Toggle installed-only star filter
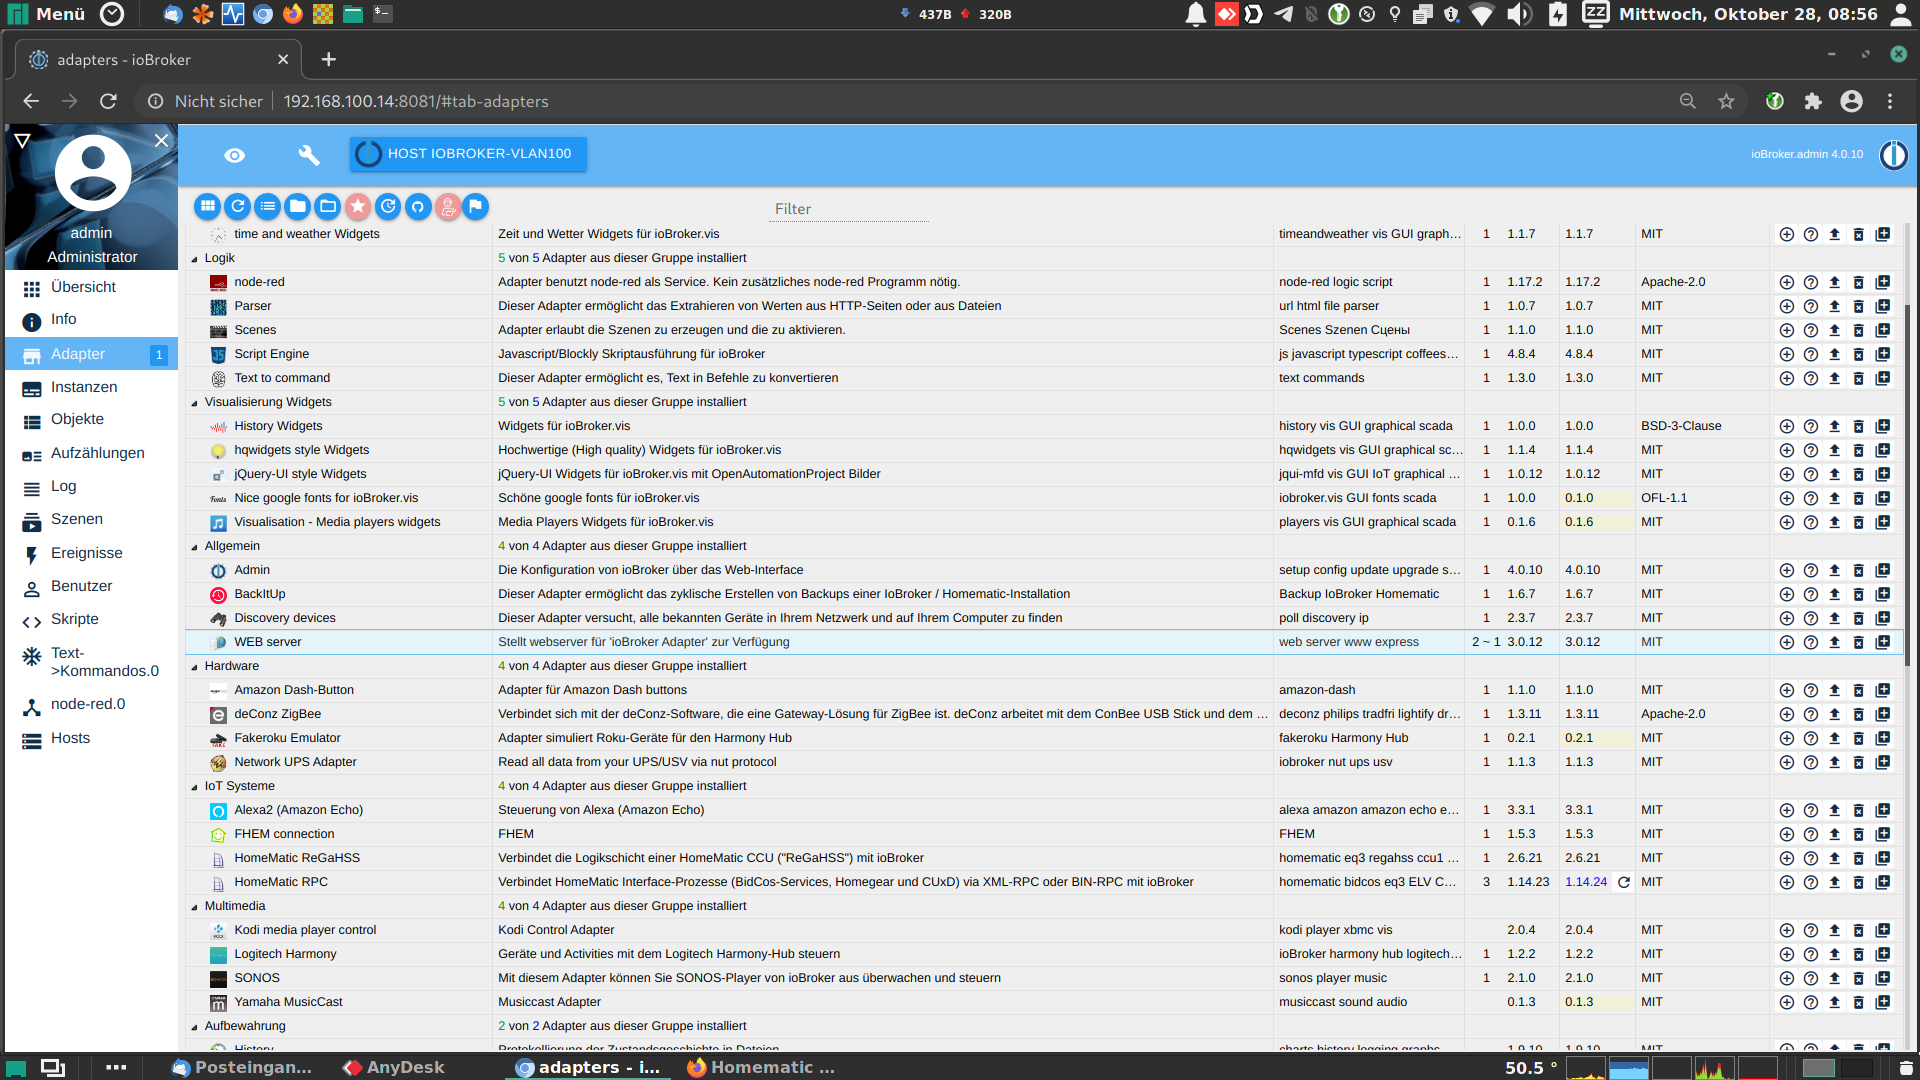This screenshot has height=1080, width=1920. tap(357, 206)
